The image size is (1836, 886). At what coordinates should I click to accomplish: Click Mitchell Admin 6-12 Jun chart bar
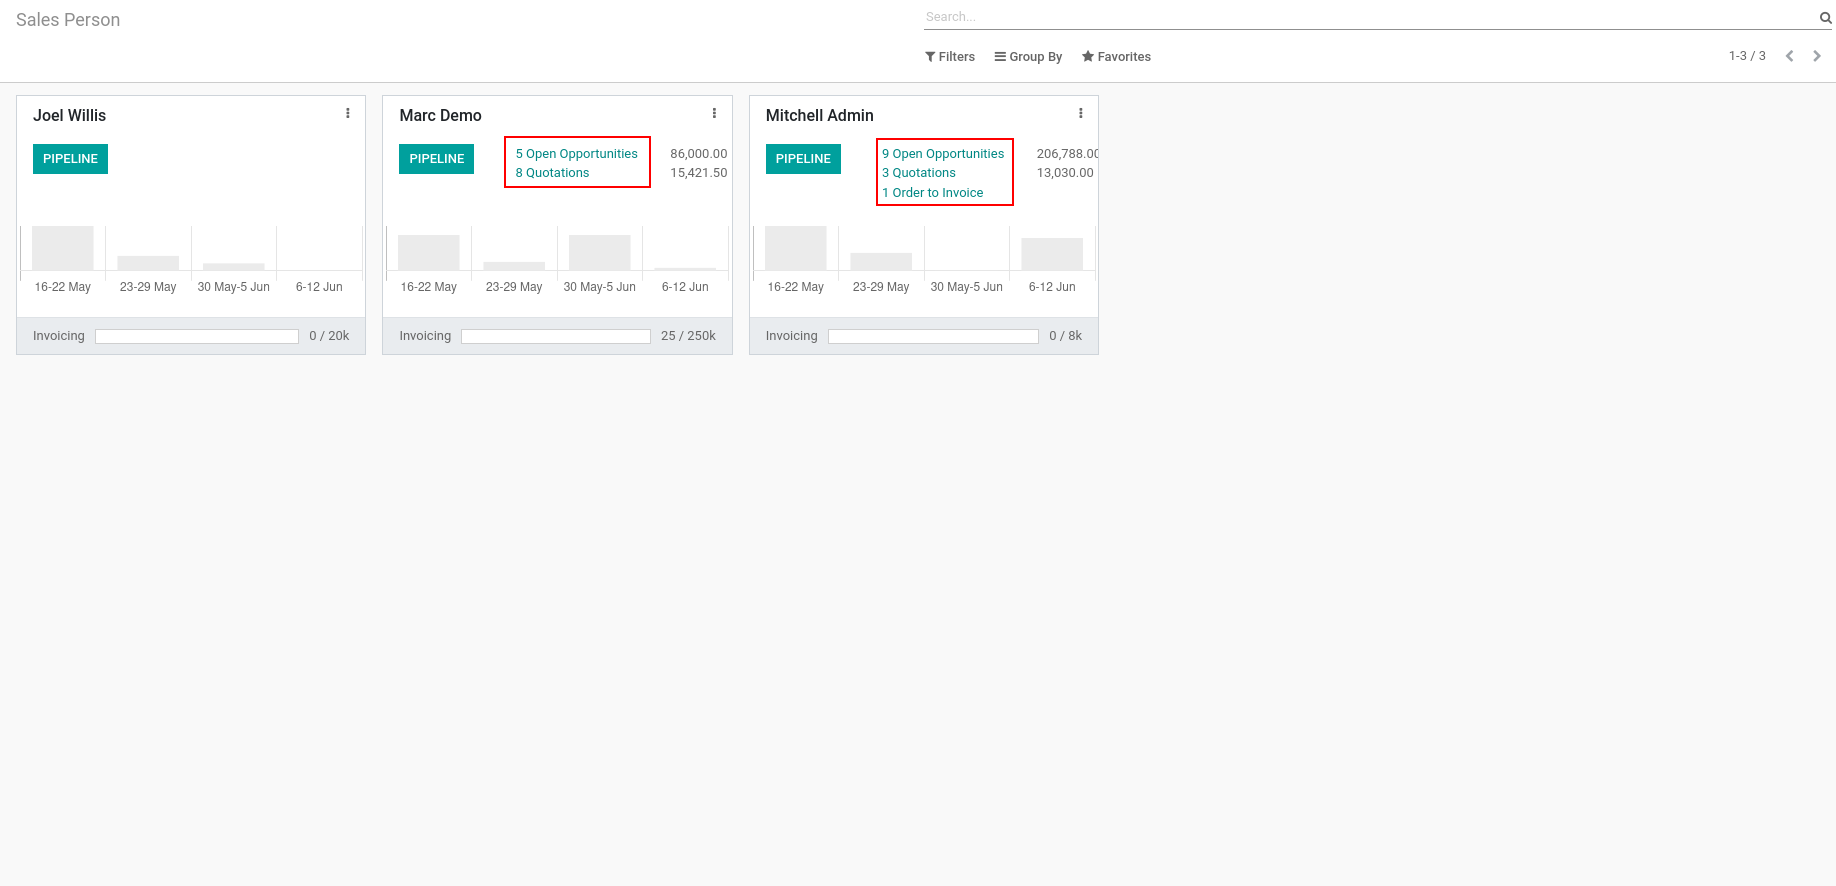1052,254
